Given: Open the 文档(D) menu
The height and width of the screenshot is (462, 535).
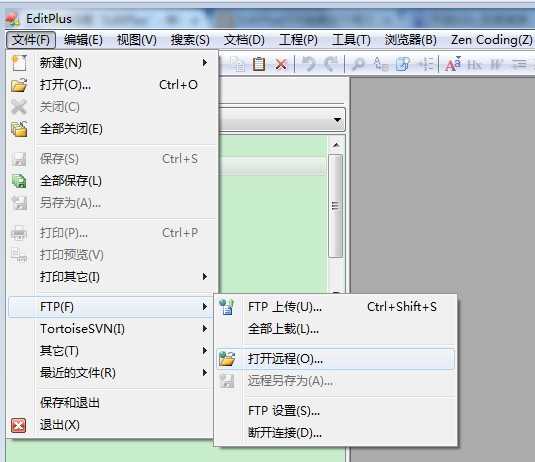Looking at the screenshot, I should [244, 40].
